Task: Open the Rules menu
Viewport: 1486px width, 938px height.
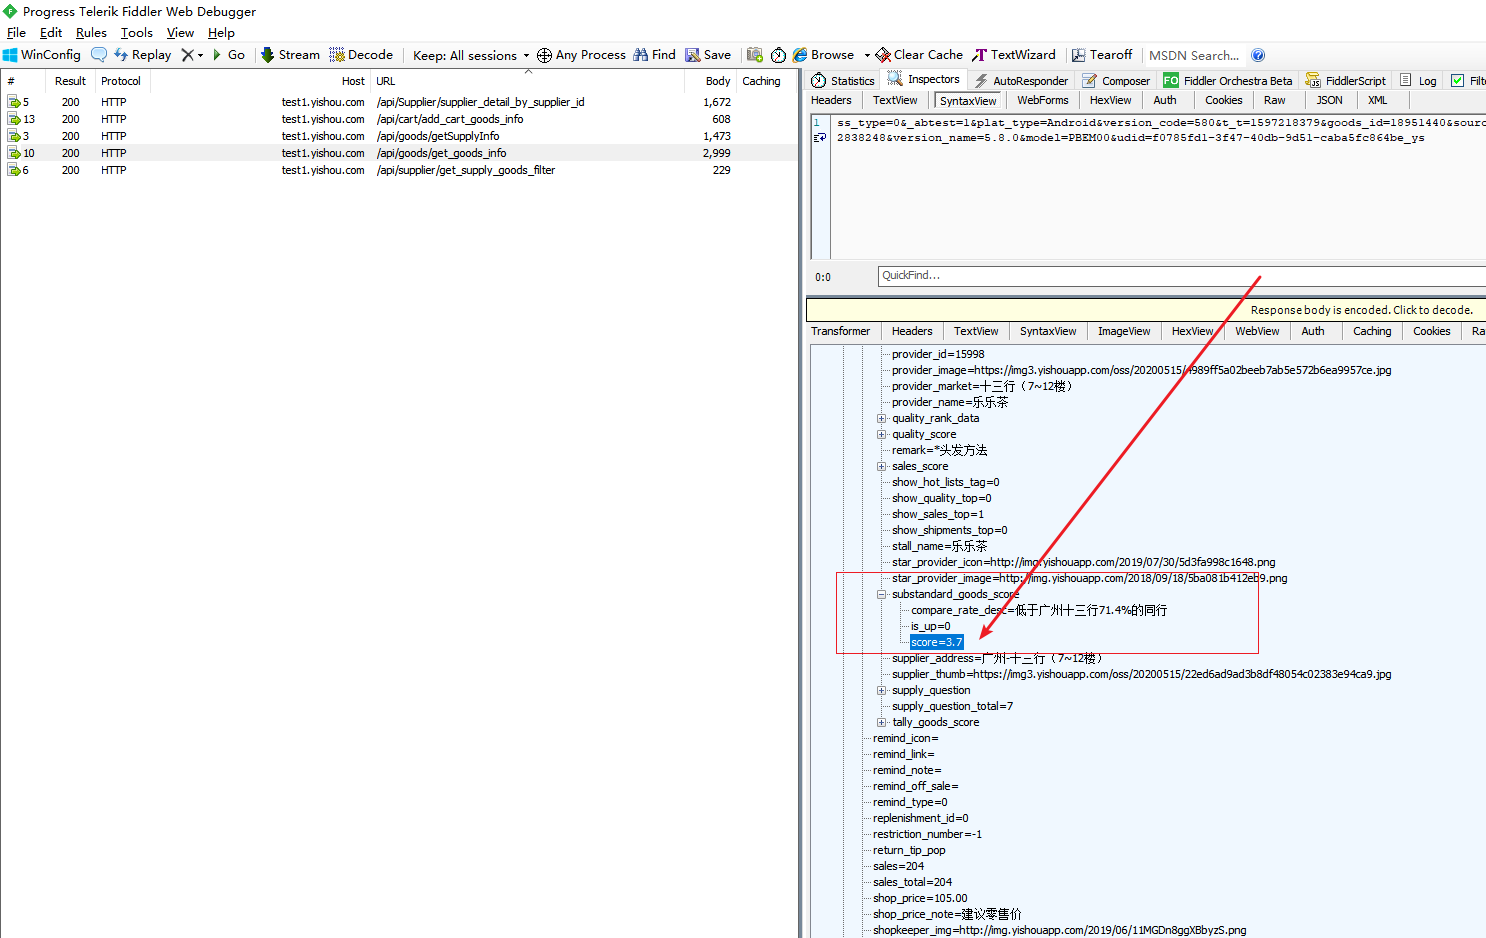Action: (x=91, y=32)
